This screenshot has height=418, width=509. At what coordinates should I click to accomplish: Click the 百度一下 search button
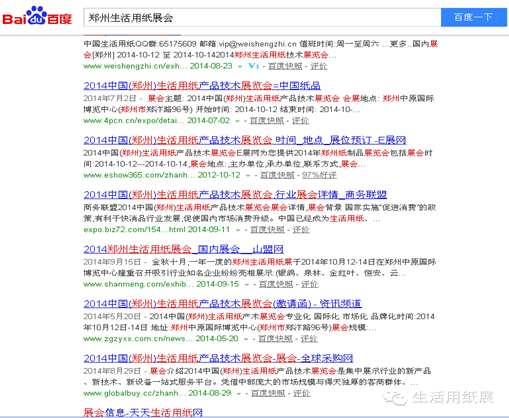pos(473,17)
